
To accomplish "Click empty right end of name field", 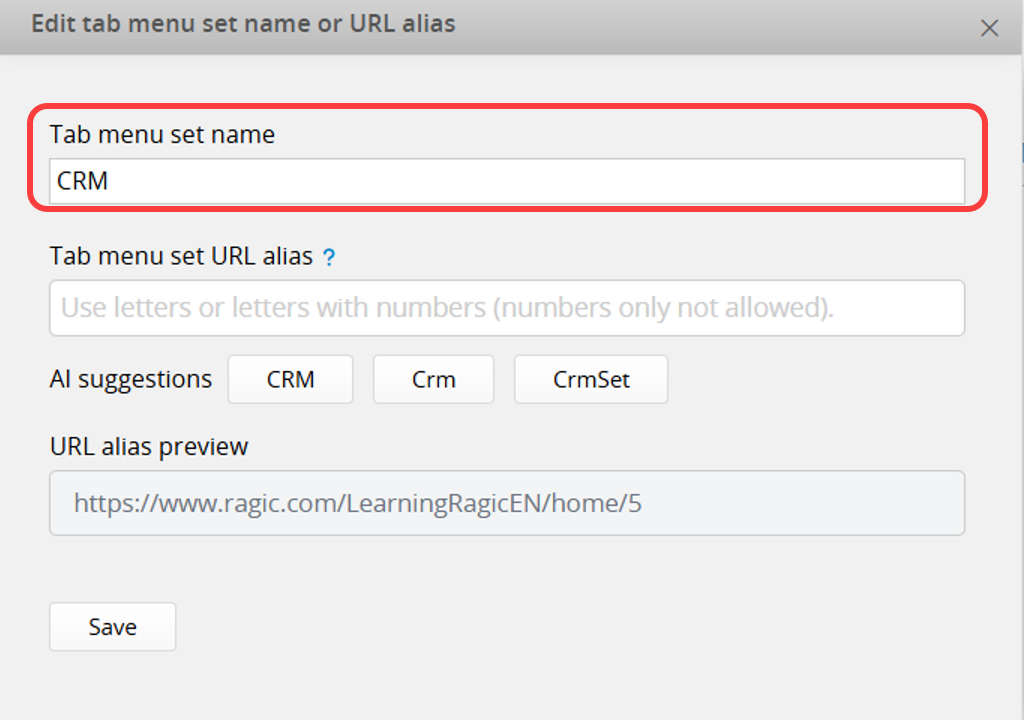I will [x=900, y=182].
